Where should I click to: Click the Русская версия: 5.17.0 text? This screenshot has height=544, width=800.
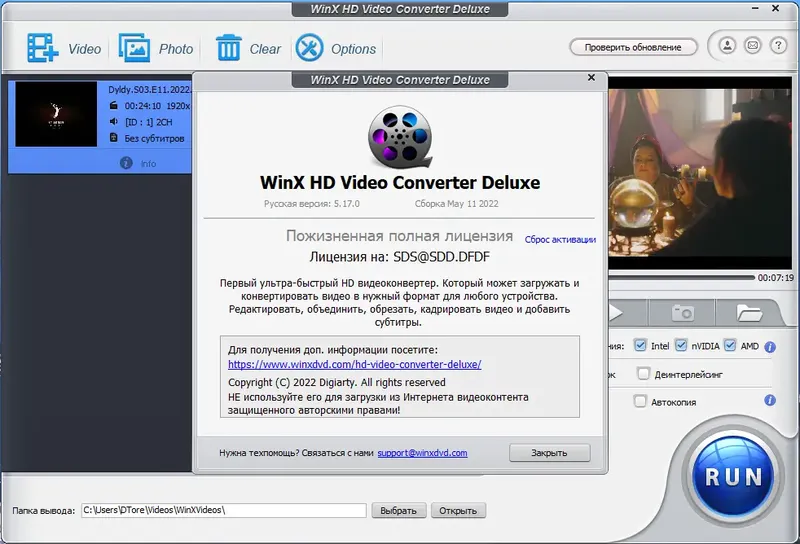click(312, 204)
